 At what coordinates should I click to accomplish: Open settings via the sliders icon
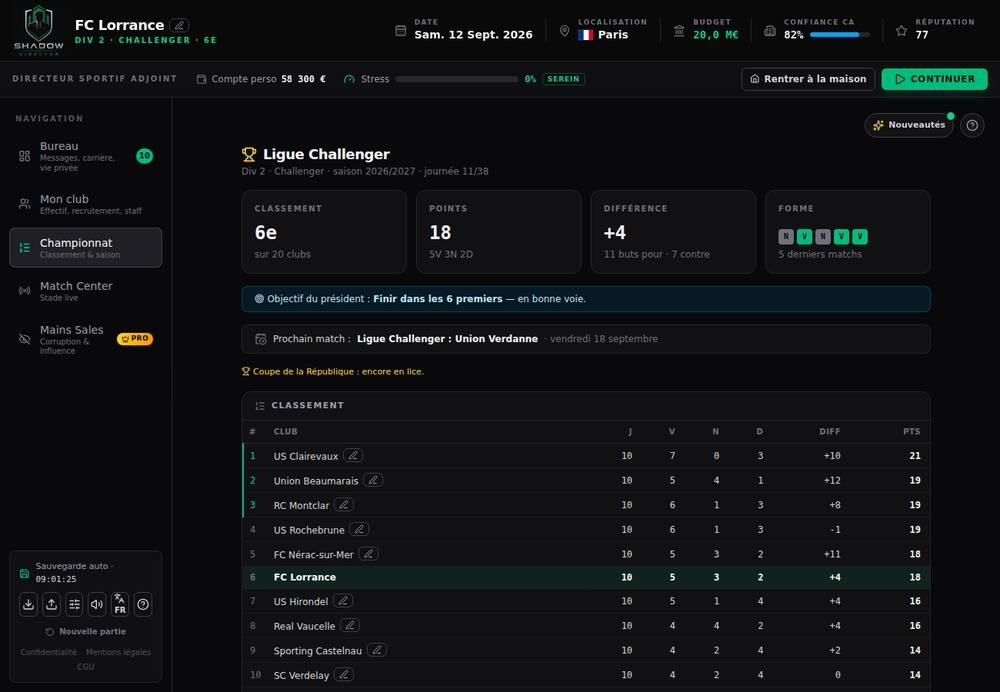point(75,605)
